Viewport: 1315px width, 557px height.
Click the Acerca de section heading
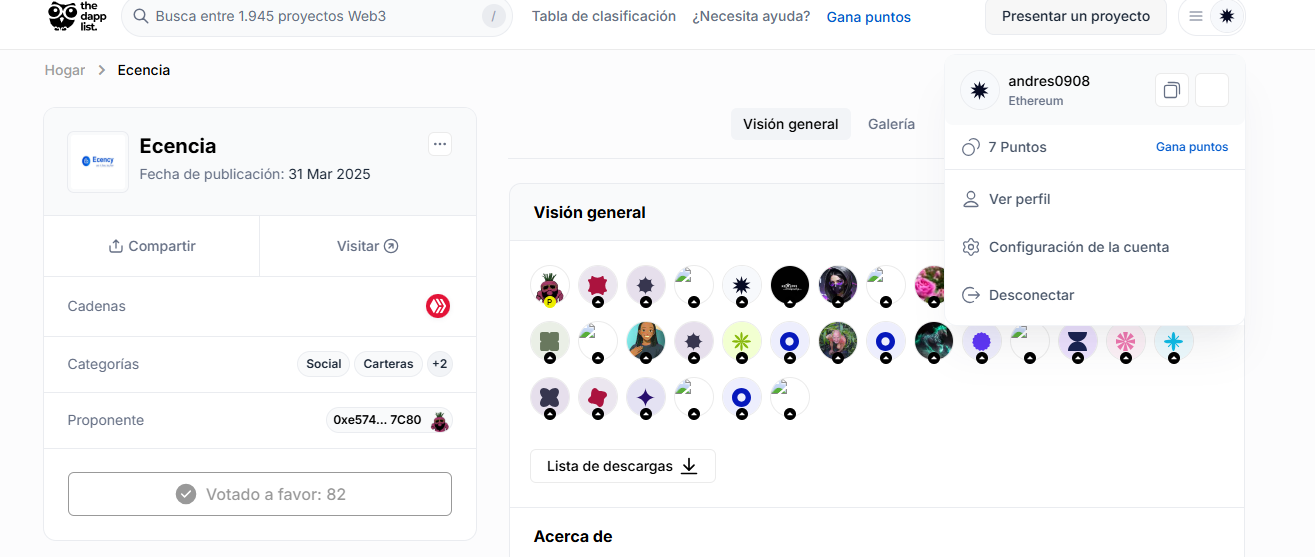click(573, 537)
